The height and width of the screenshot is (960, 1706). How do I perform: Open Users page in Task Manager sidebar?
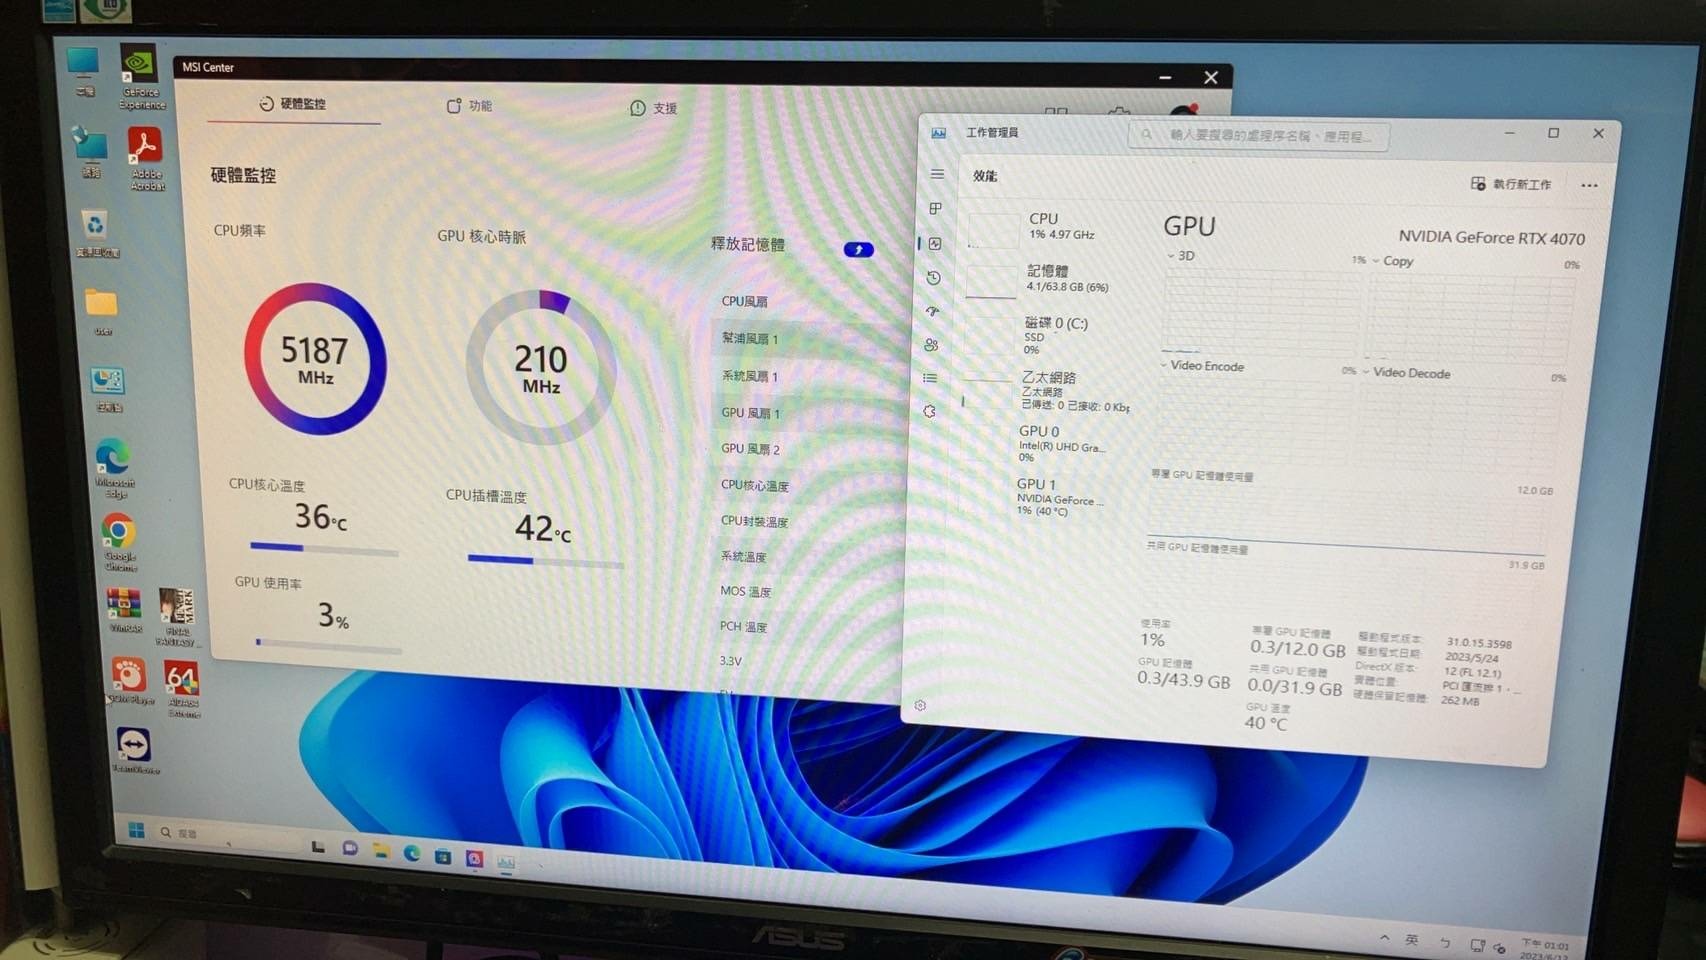932,345
